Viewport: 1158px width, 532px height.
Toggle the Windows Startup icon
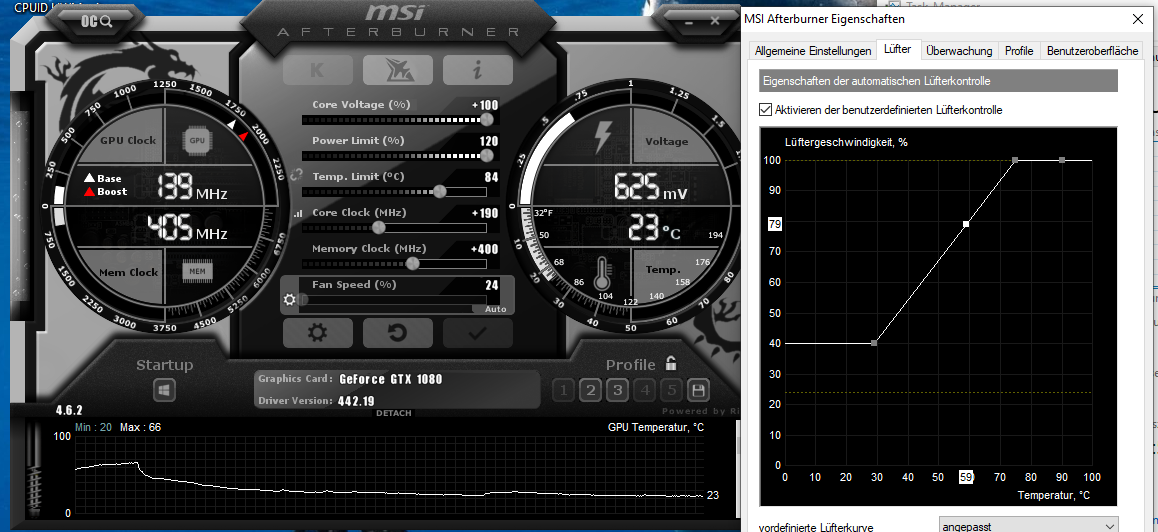[x=164, y=390]
